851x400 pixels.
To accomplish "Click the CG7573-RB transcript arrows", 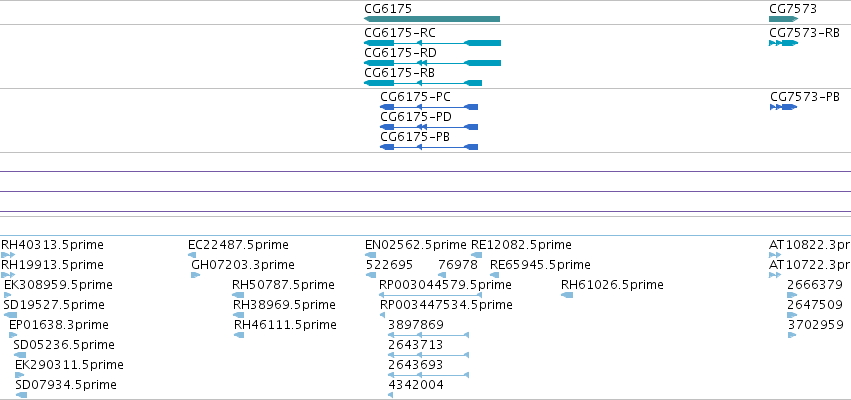I will point(783,43).
